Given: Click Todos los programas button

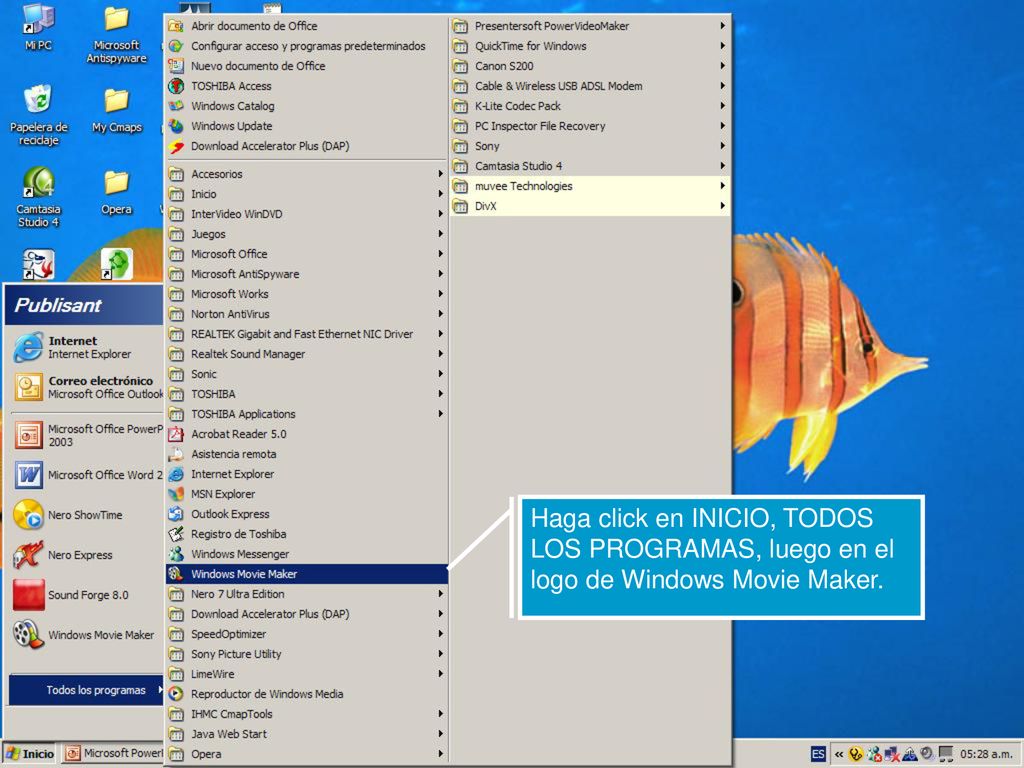Looking at the screenshot, I should click(86, 690).
